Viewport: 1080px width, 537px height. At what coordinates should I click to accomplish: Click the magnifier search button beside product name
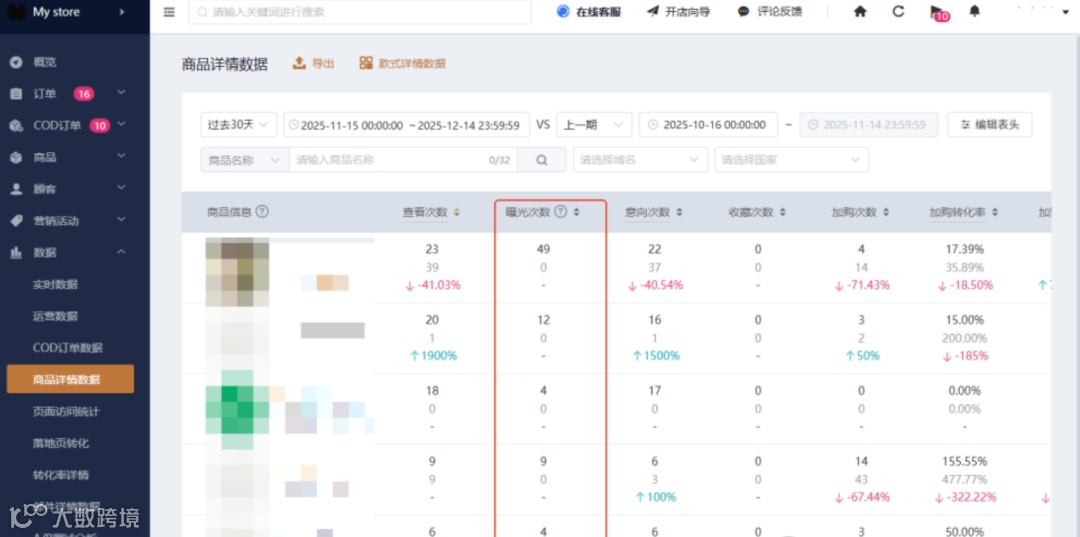541,160
